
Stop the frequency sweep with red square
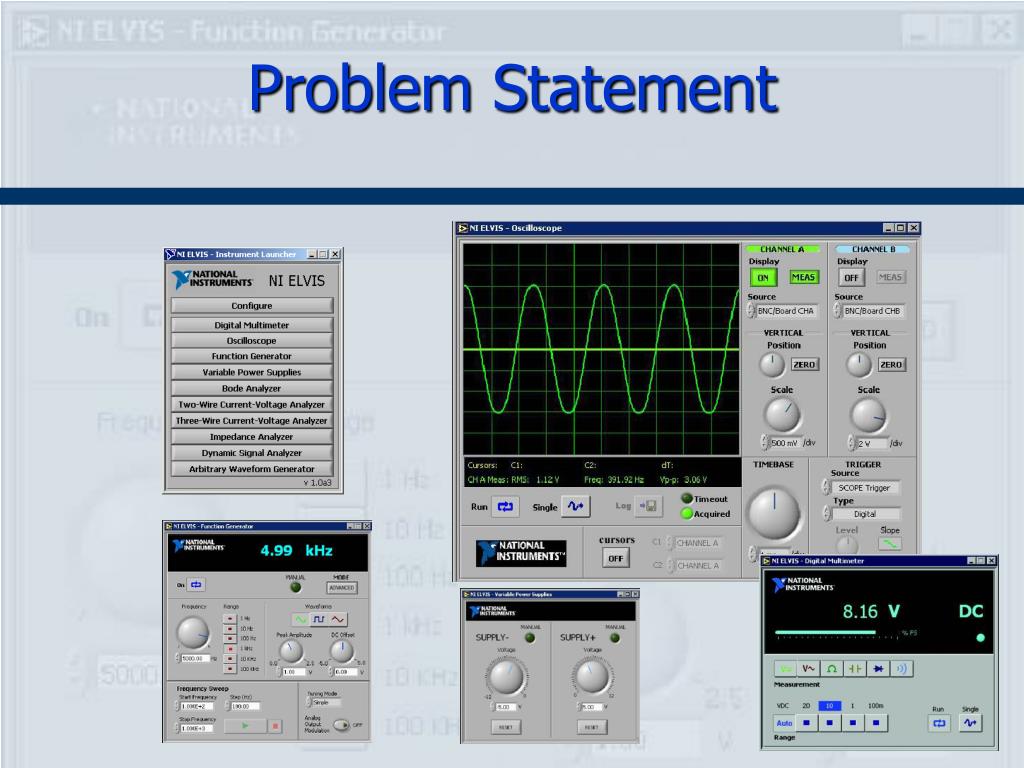(275, 726)
